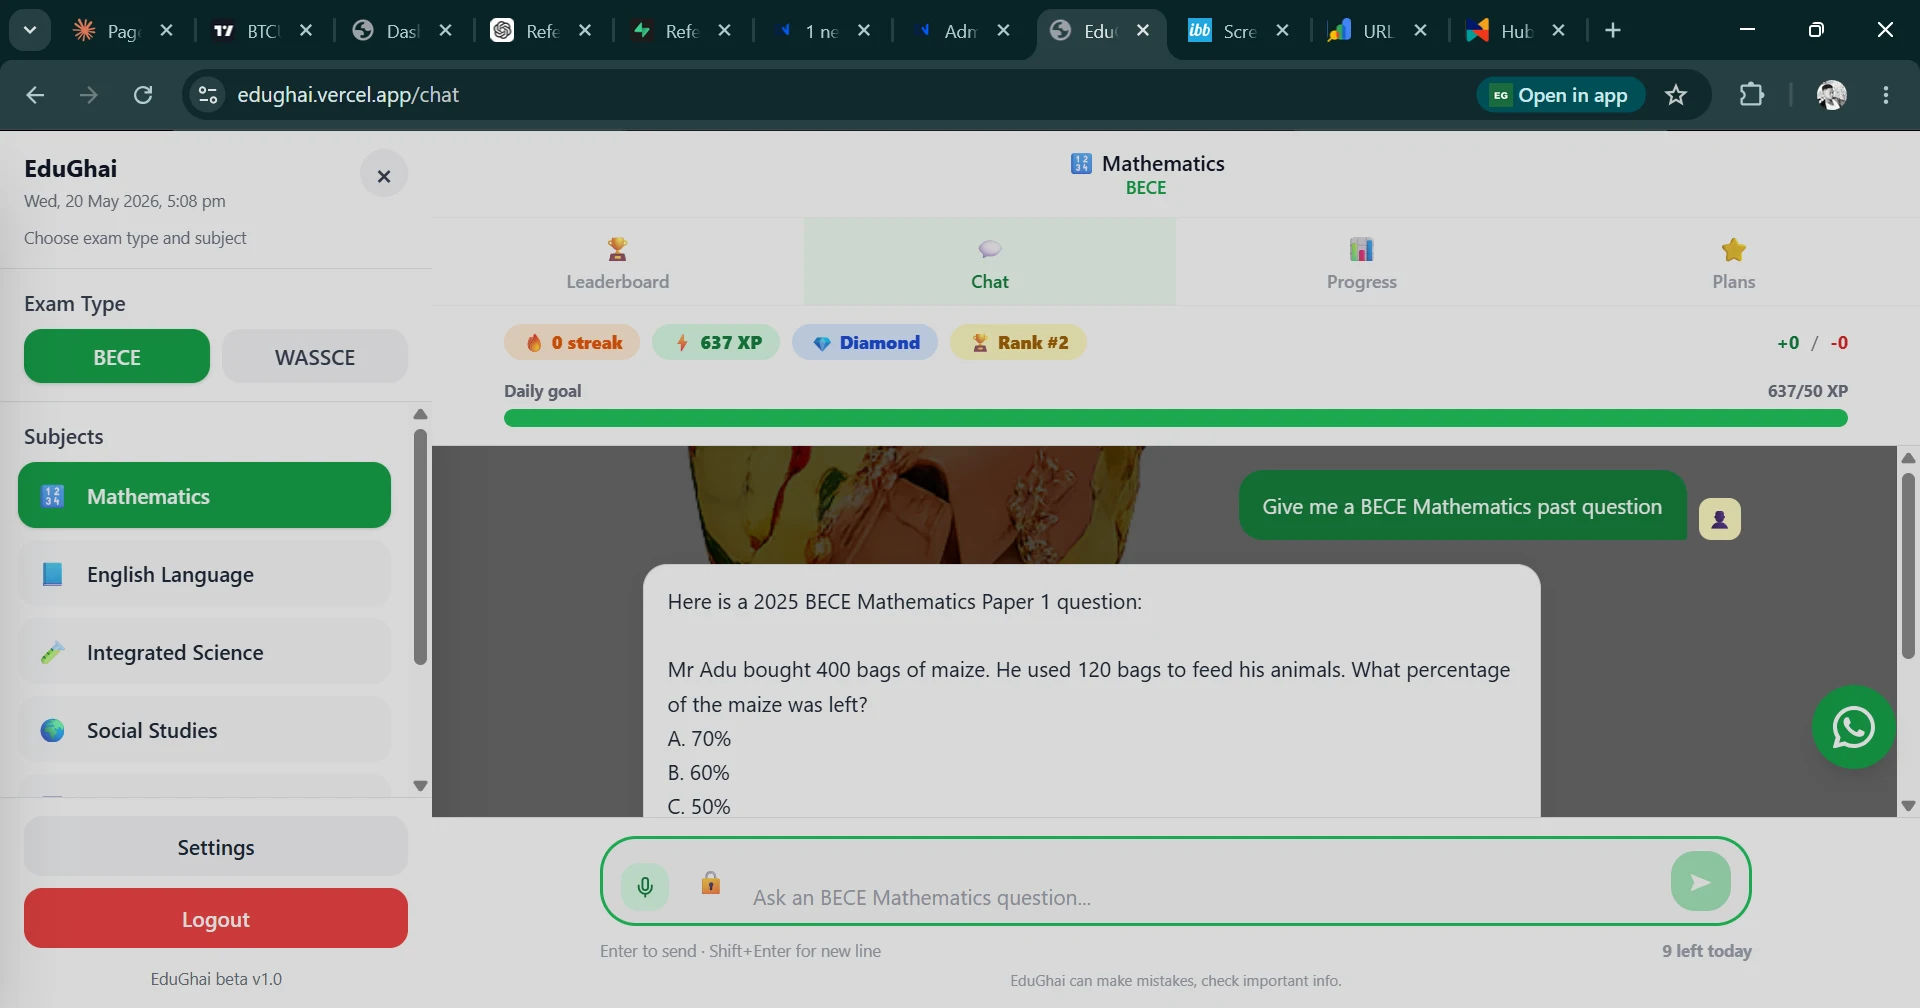This screenshot has height=1008, width=1920.
Task: Click the Chat speech bubble icon
Action: (990, 249)
